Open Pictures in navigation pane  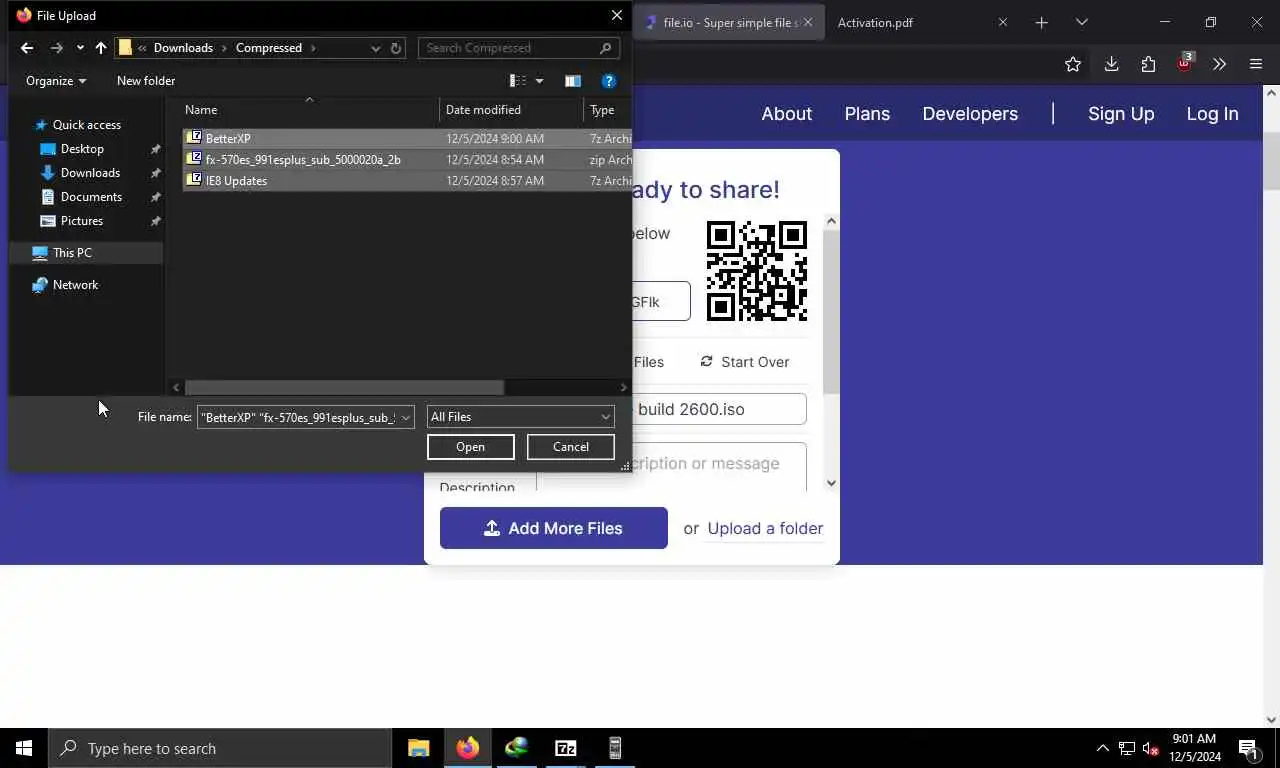coord(82,221)
